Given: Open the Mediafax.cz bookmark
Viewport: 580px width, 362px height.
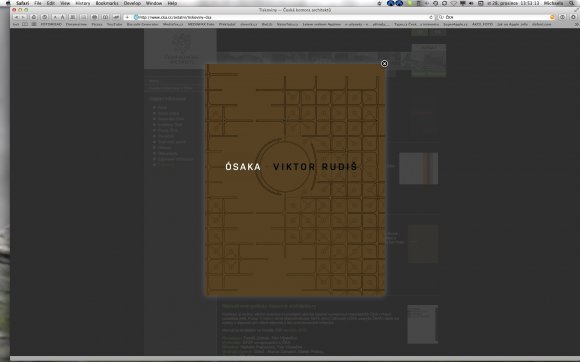Looking at the screenshot, I should tap(173, 24).
